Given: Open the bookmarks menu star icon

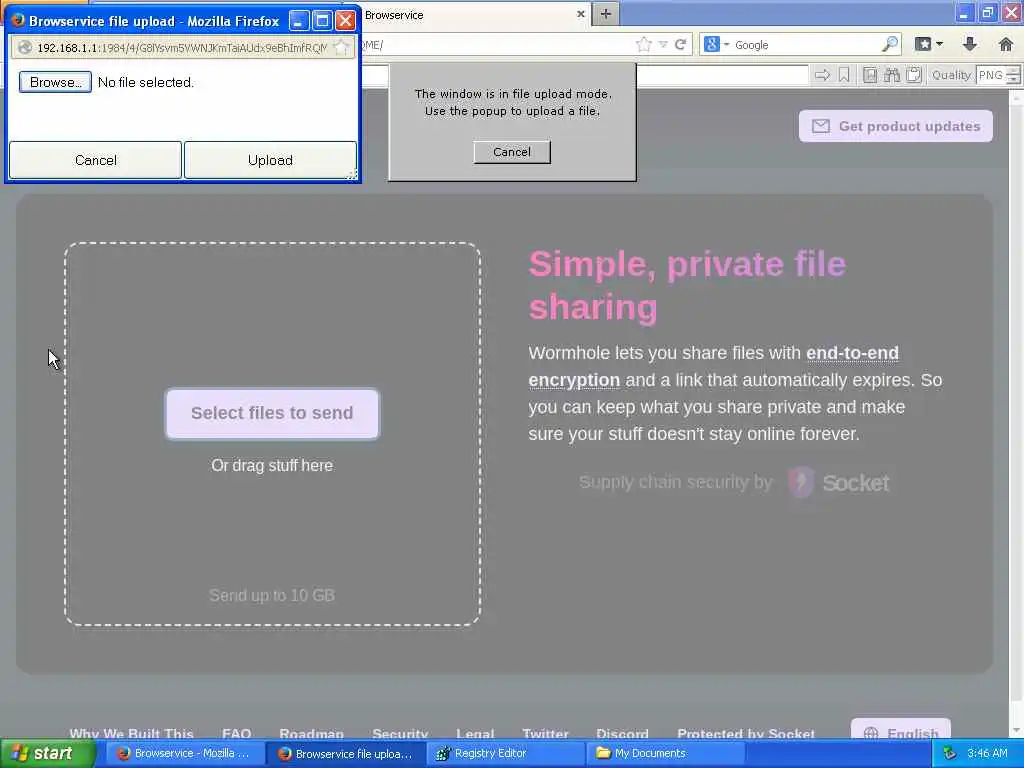Looking at the screenshot, I should pos(923,44).
